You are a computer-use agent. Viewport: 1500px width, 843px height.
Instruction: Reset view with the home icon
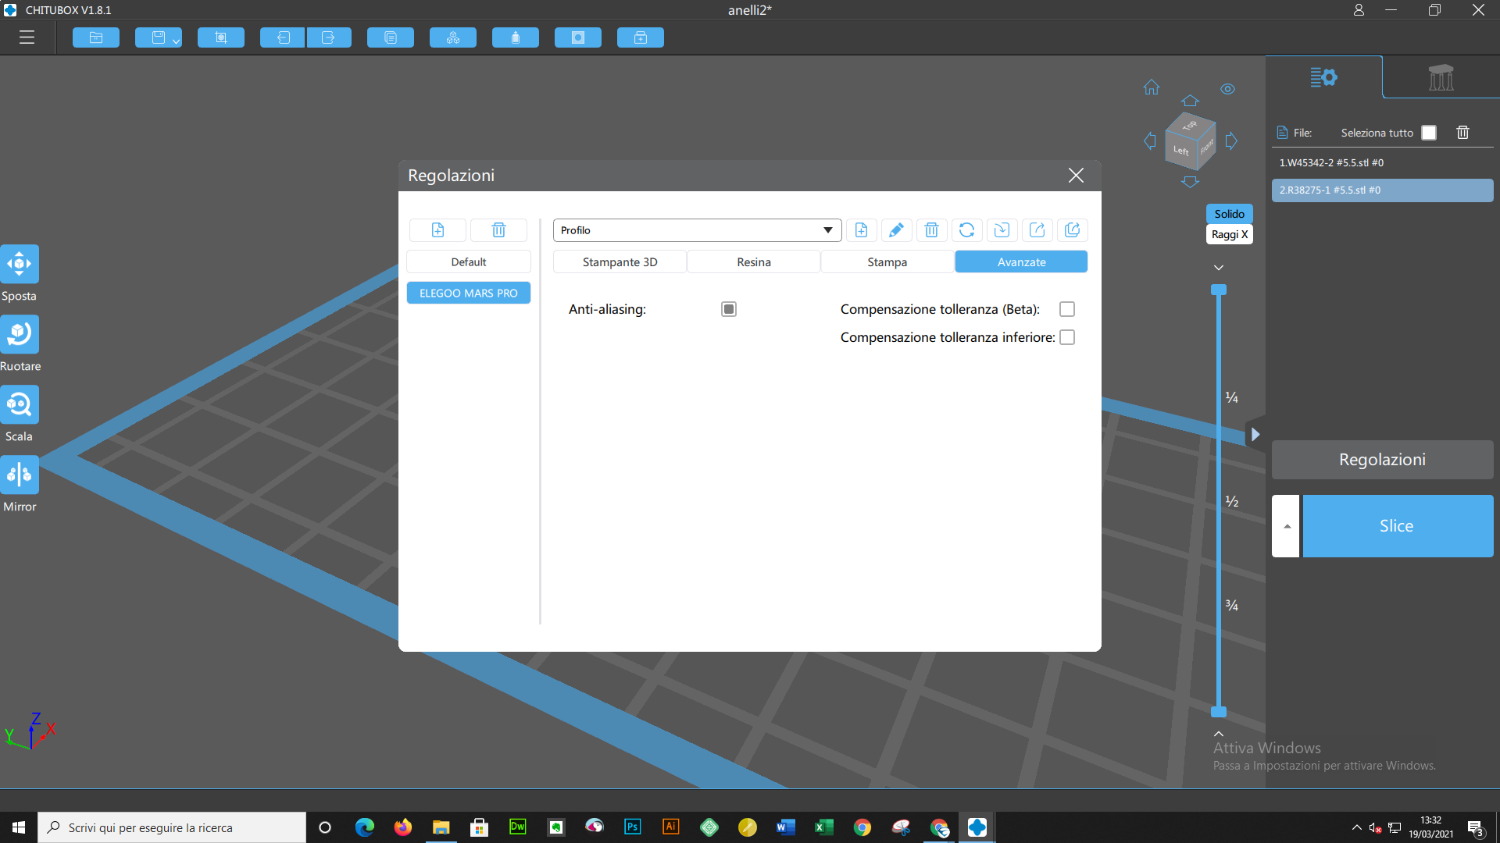click(x=1152, y=88)
